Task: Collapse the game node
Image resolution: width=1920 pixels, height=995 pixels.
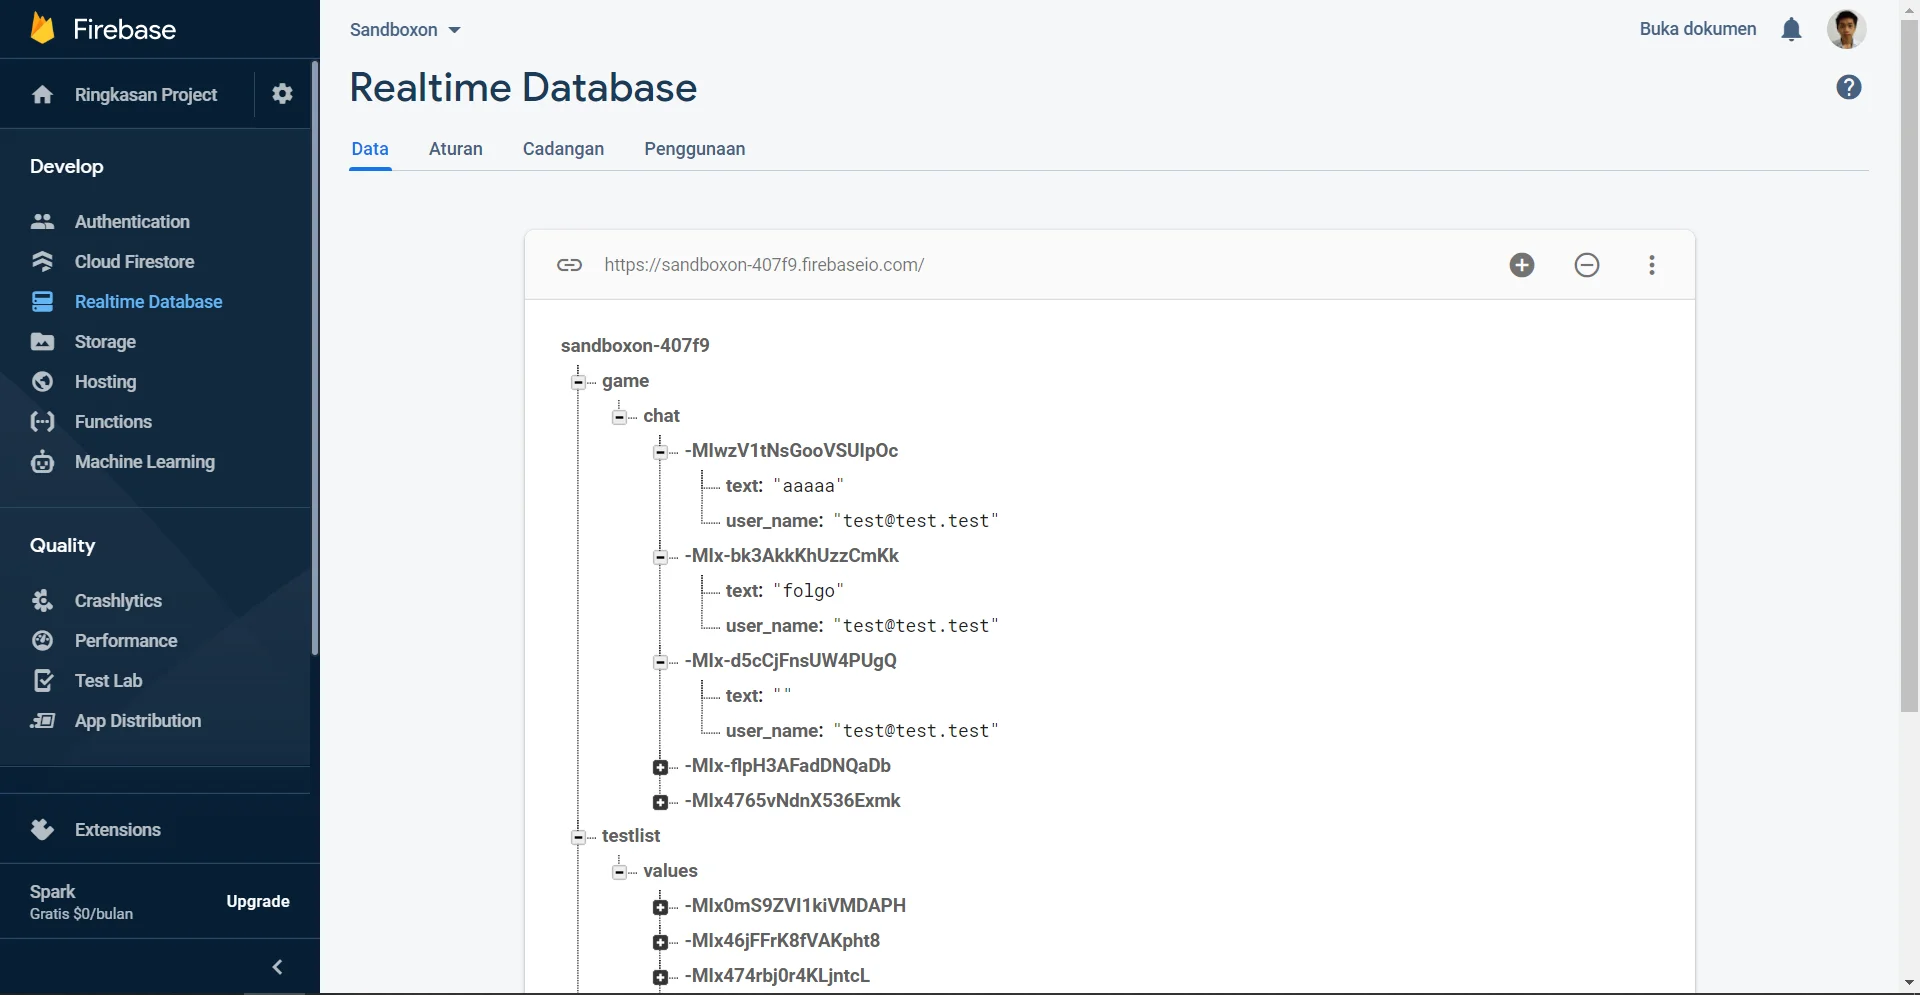Action: 578,382
